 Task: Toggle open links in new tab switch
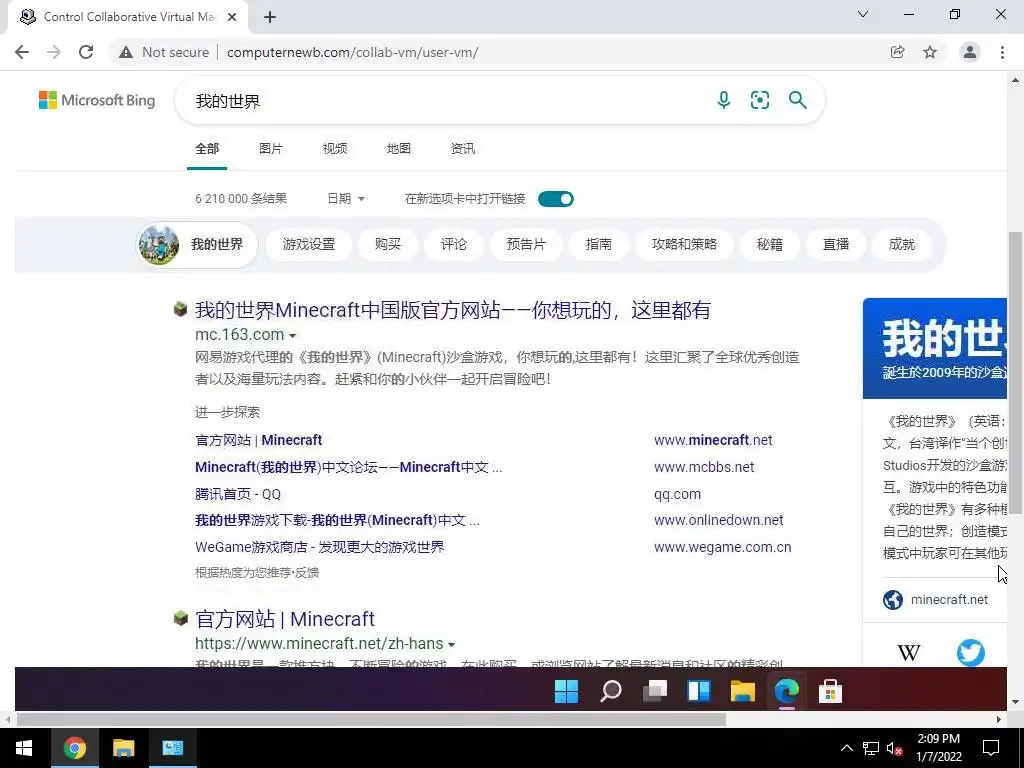click(x=556, y=199)
